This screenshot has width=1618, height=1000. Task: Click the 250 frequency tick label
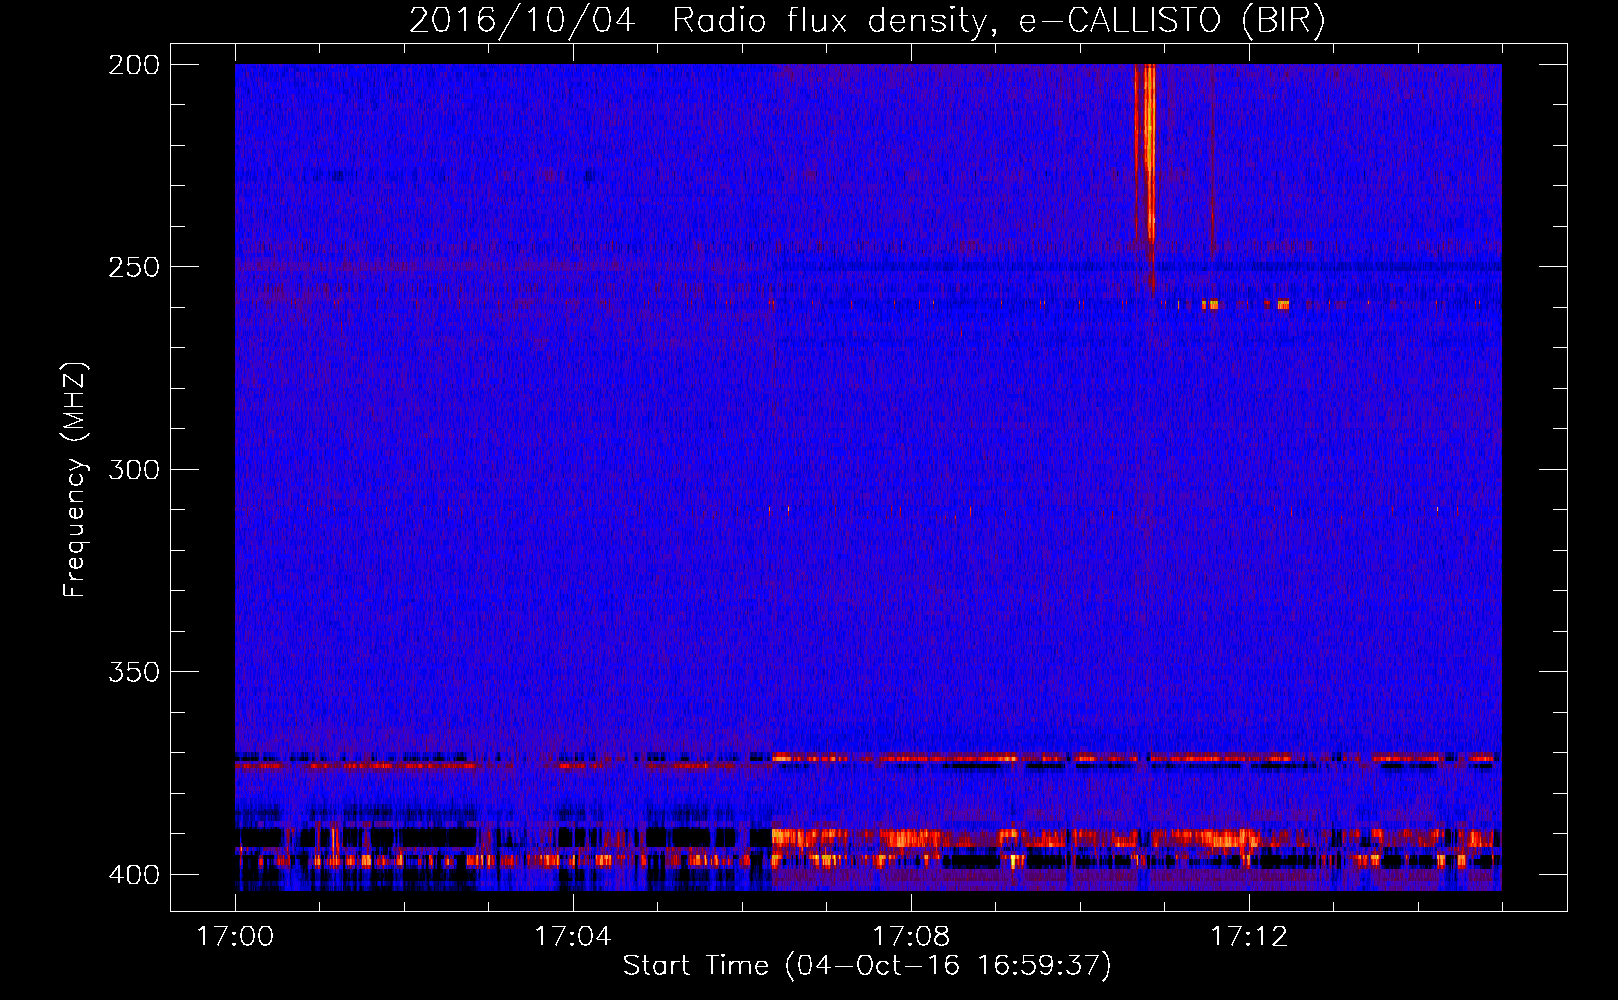click(x=134, y=267)
